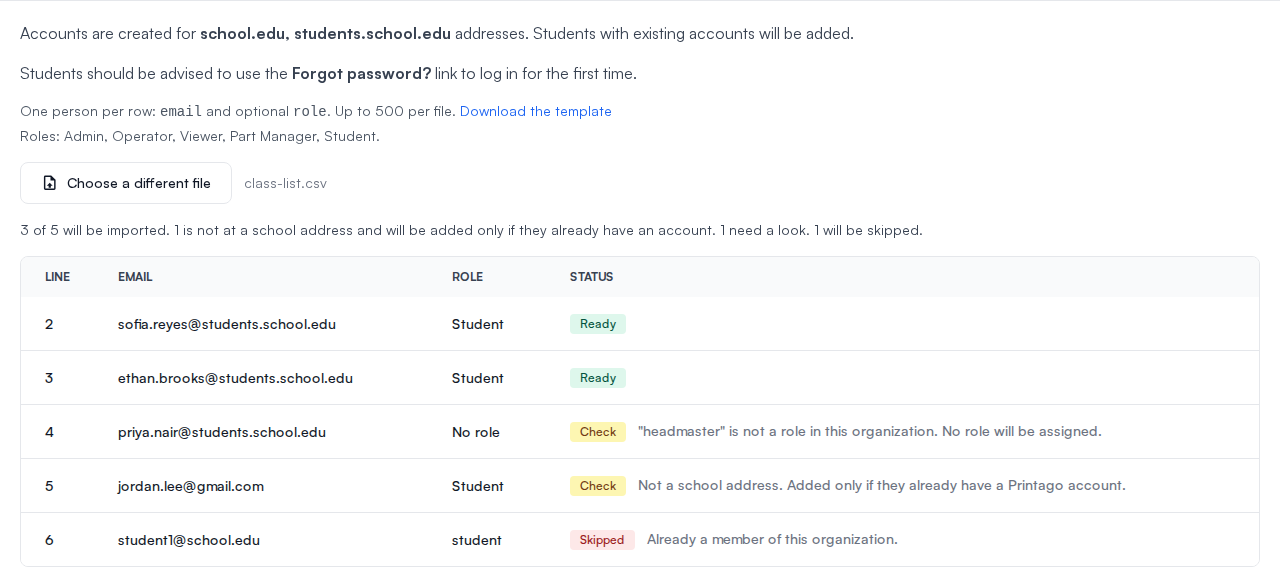Select sofia.reyes@students.school.edu email cell
Viewport: 1280px width, 587px height.
(x=227, y=324)
